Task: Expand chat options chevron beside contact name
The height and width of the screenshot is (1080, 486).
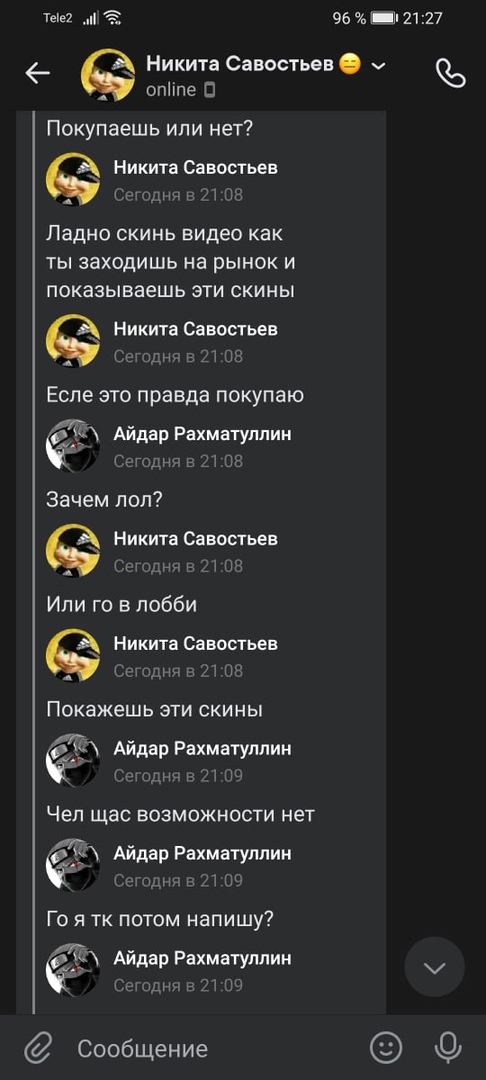Action: (379, 66)
